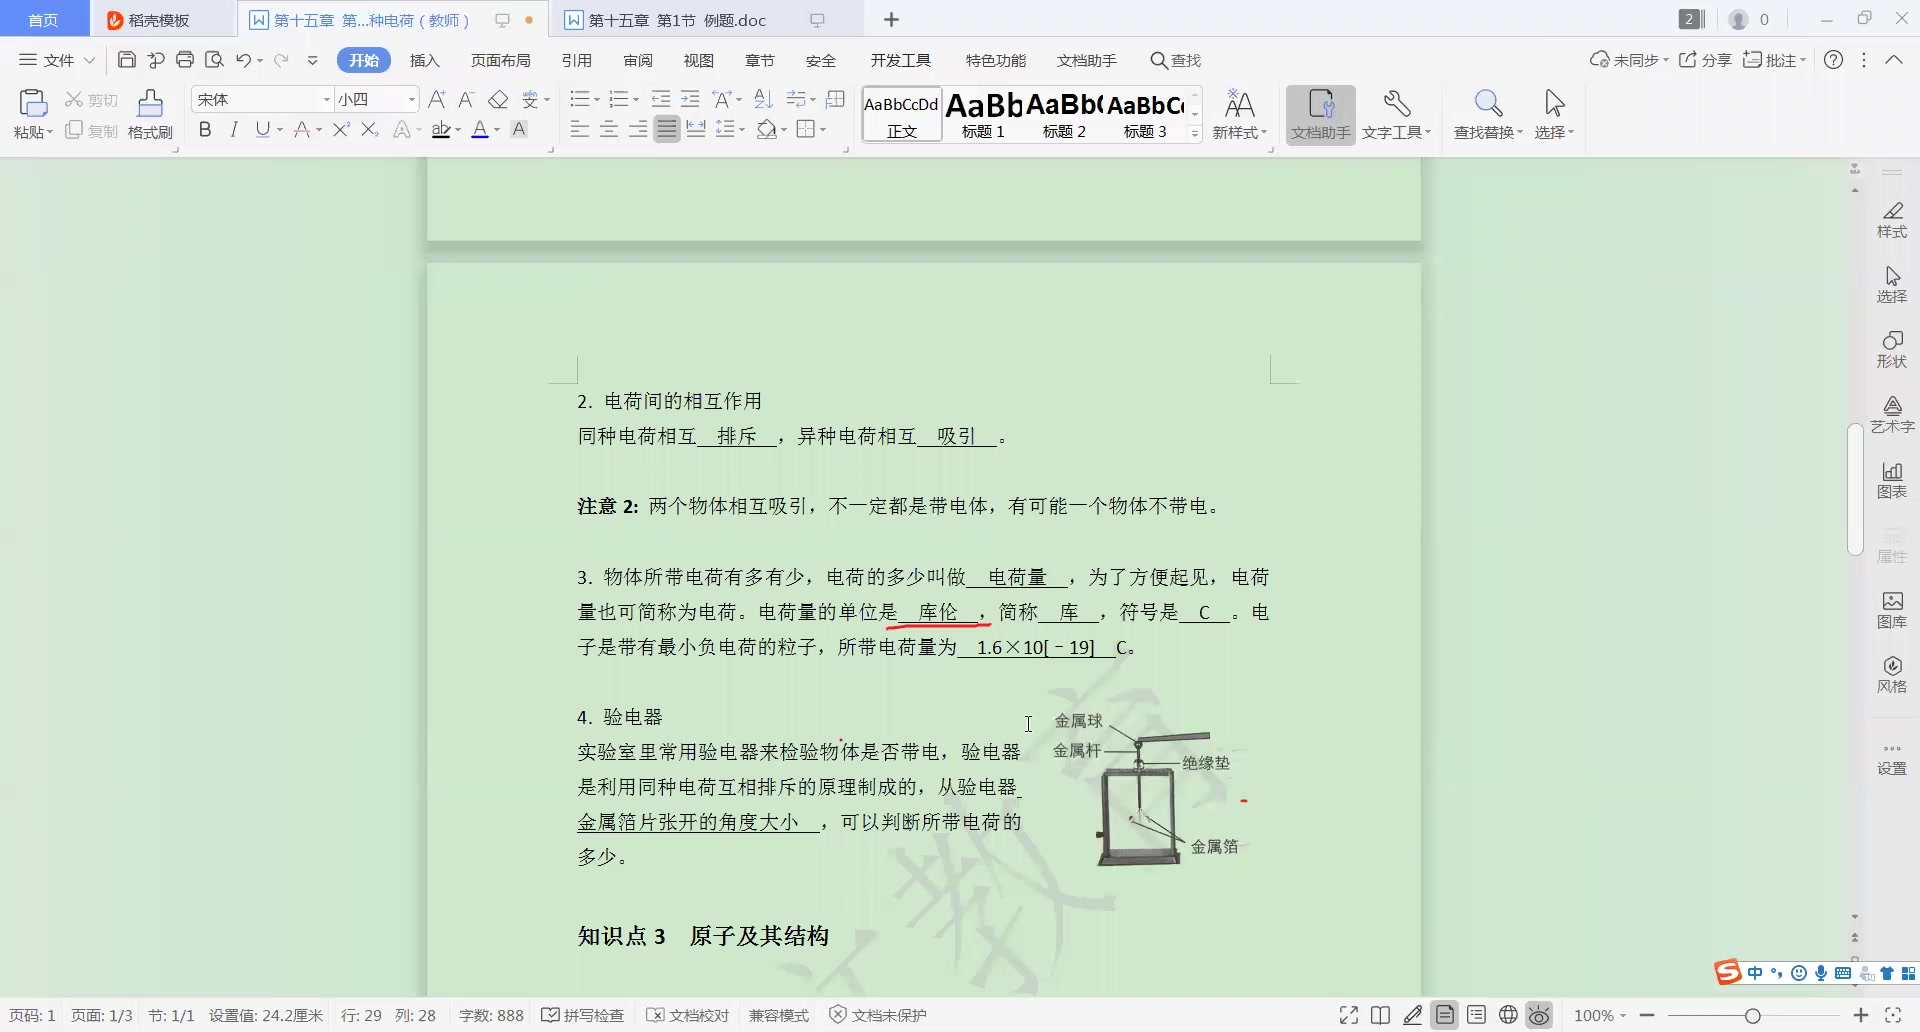
Task: Set justified text alignment
Action: [x=667, y=129]
